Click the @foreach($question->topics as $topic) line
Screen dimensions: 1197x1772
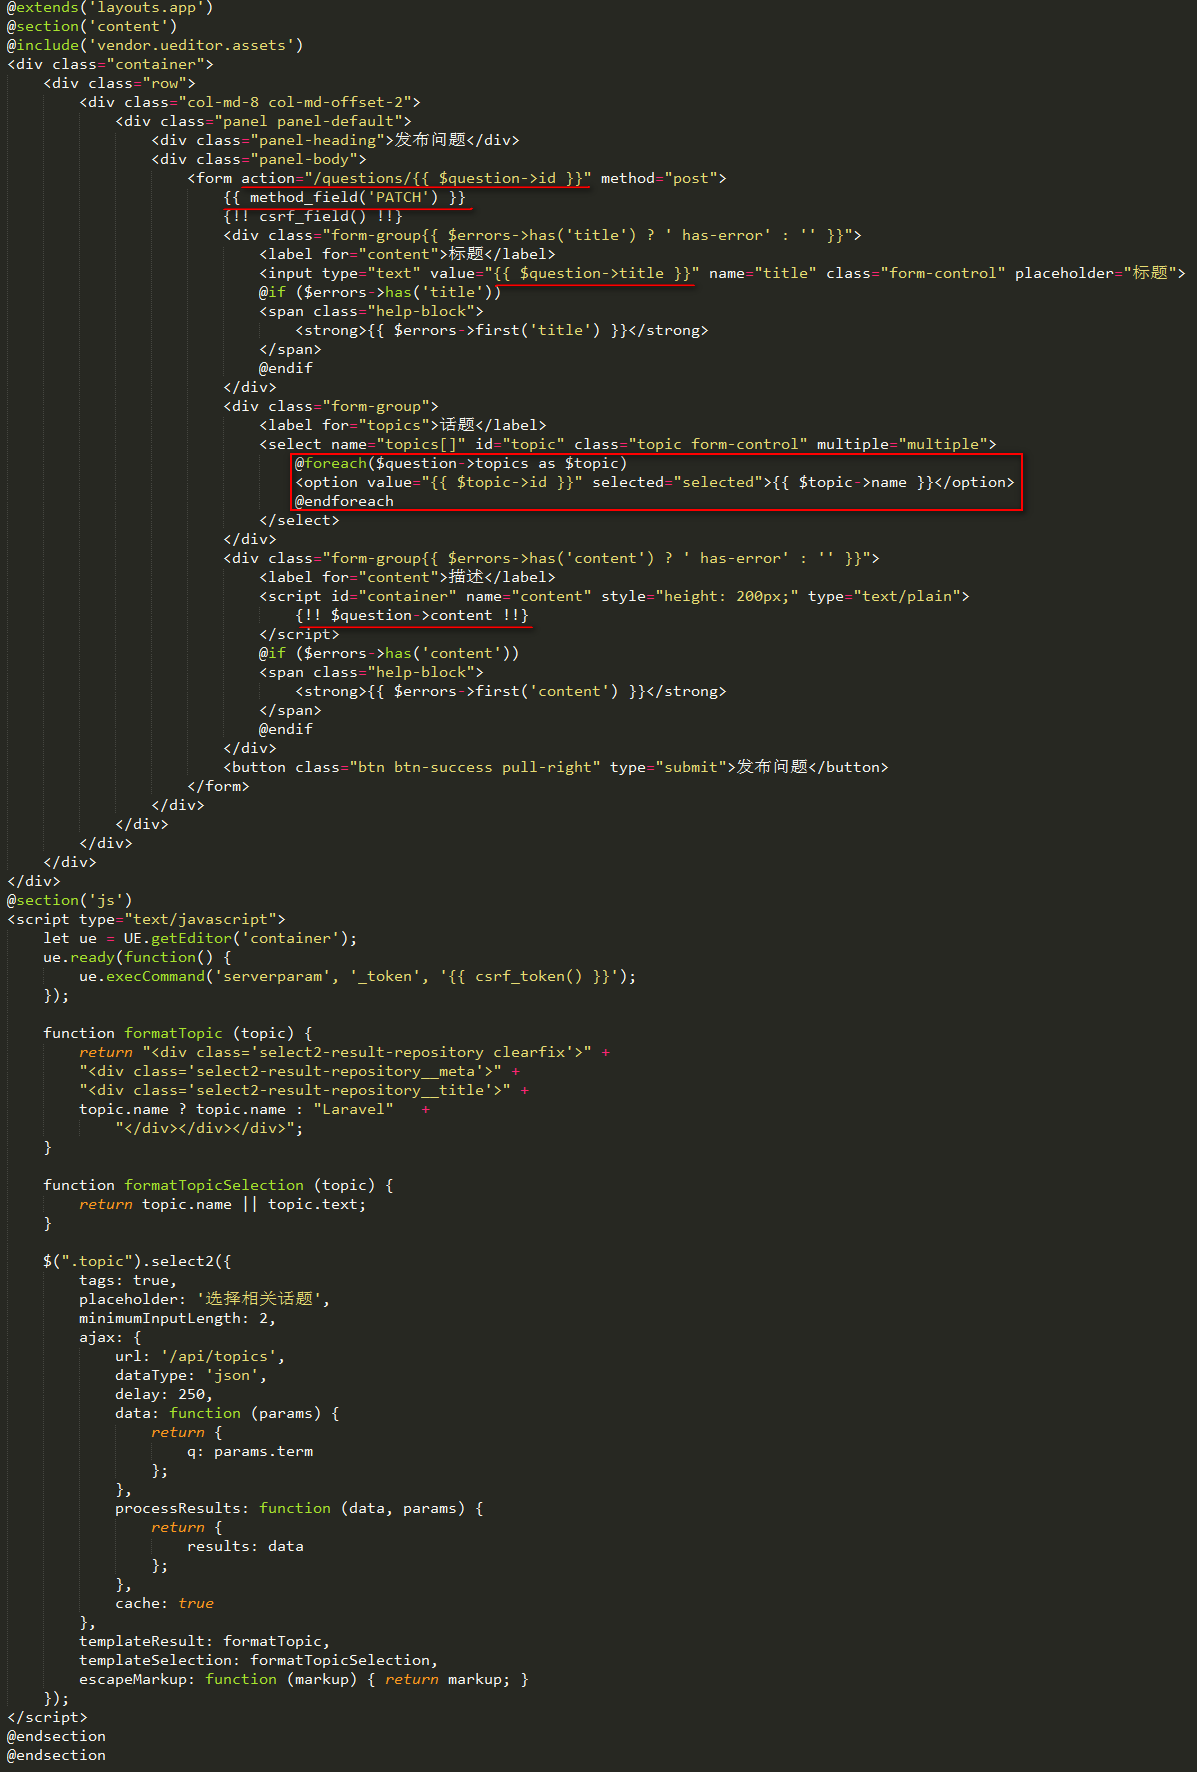coord(461,463)
